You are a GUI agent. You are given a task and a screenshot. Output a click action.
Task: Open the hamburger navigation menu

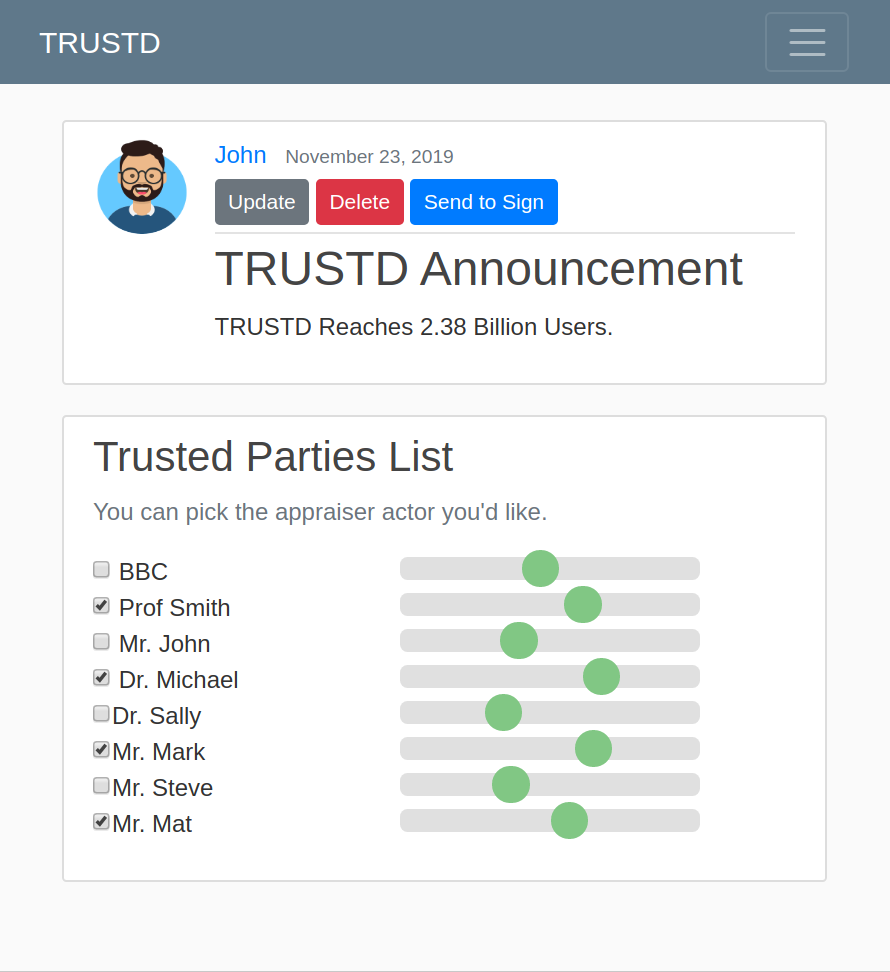point(806,42)
